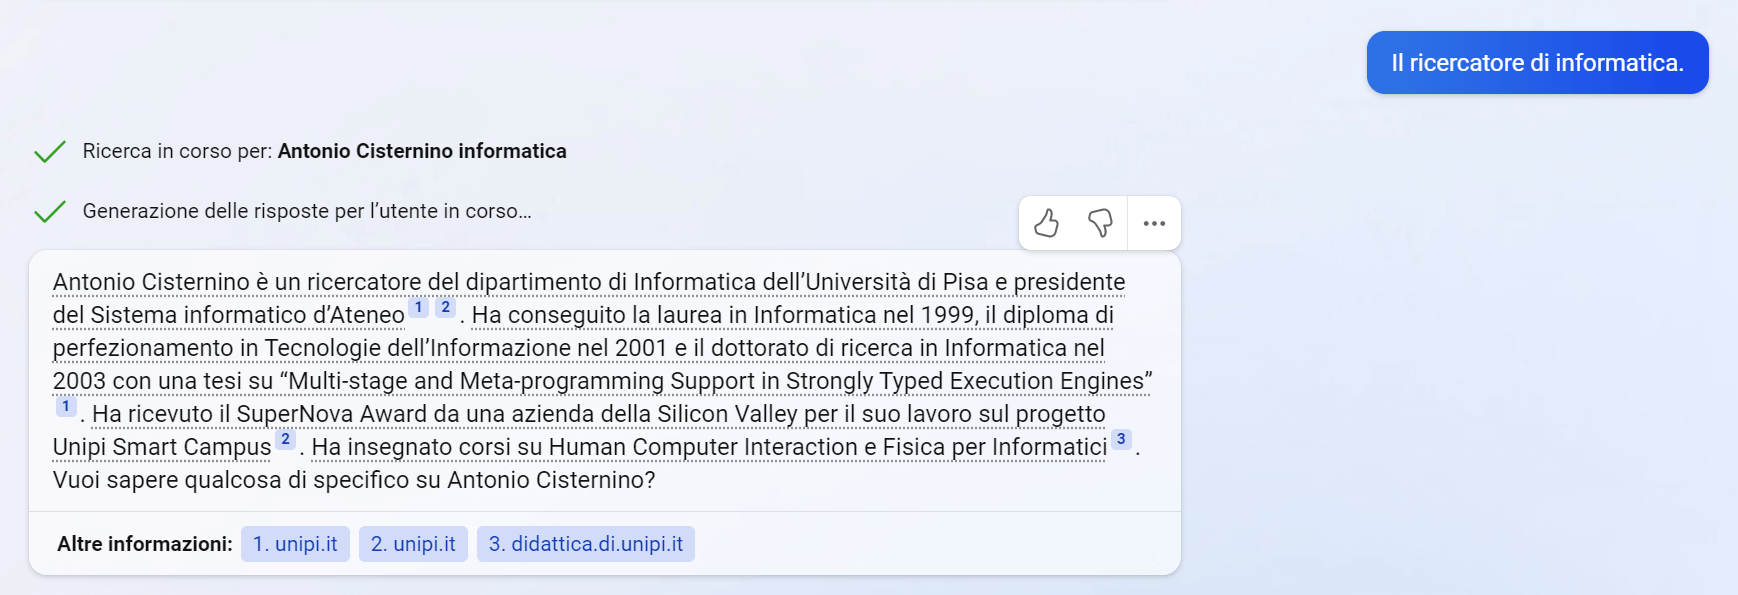The width and height of the screenshot is (1738, 595).
Task: Click green checkmark beside 'Ricerca in corso per'
Action: pyautogui.click(x=50, y=151)
